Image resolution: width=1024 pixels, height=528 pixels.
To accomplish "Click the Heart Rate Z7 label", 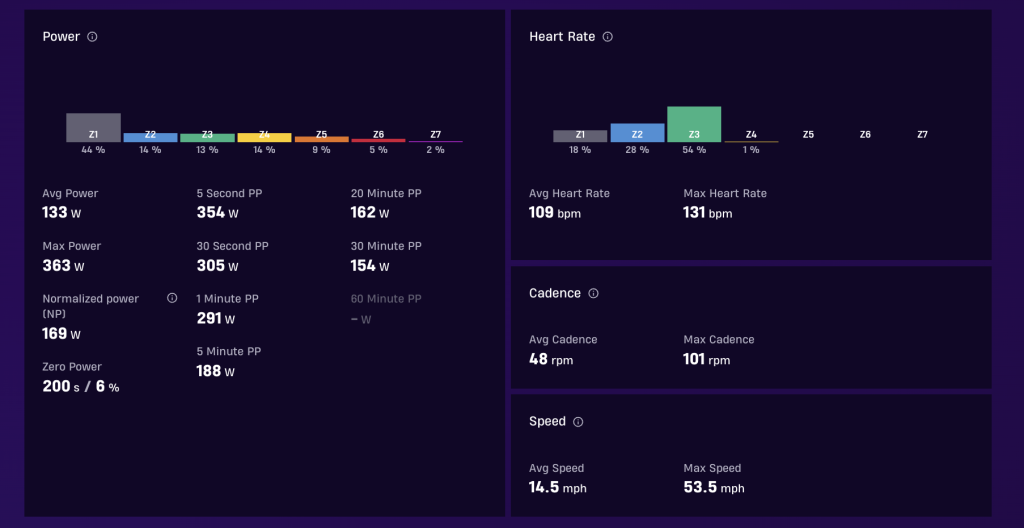I will click(x=922, y=135).
